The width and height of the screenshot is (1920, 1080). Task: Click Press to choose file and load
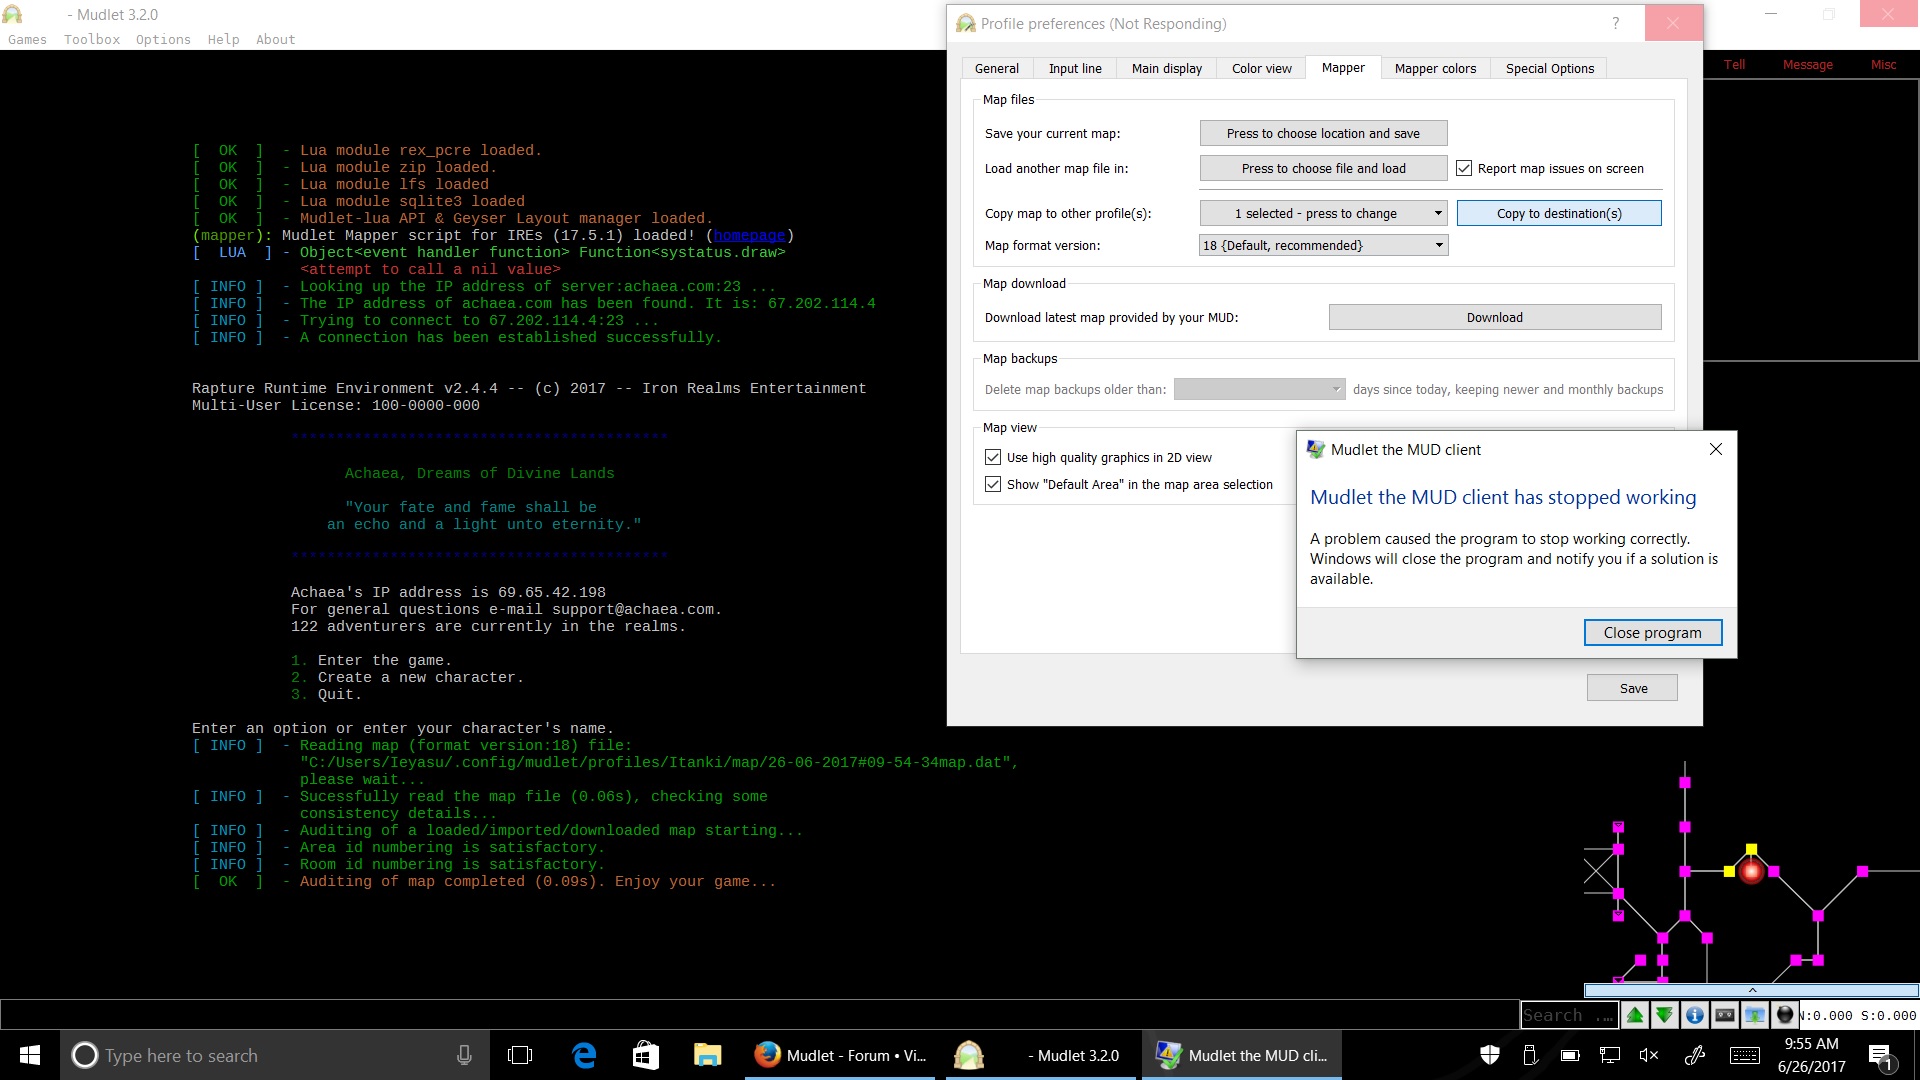(1323, 168)
